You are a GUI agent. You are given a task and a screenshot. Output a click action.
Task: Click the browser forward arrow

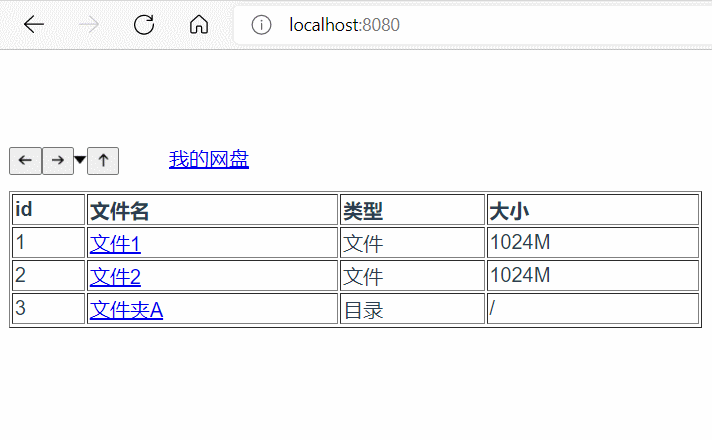coord(89,25)
